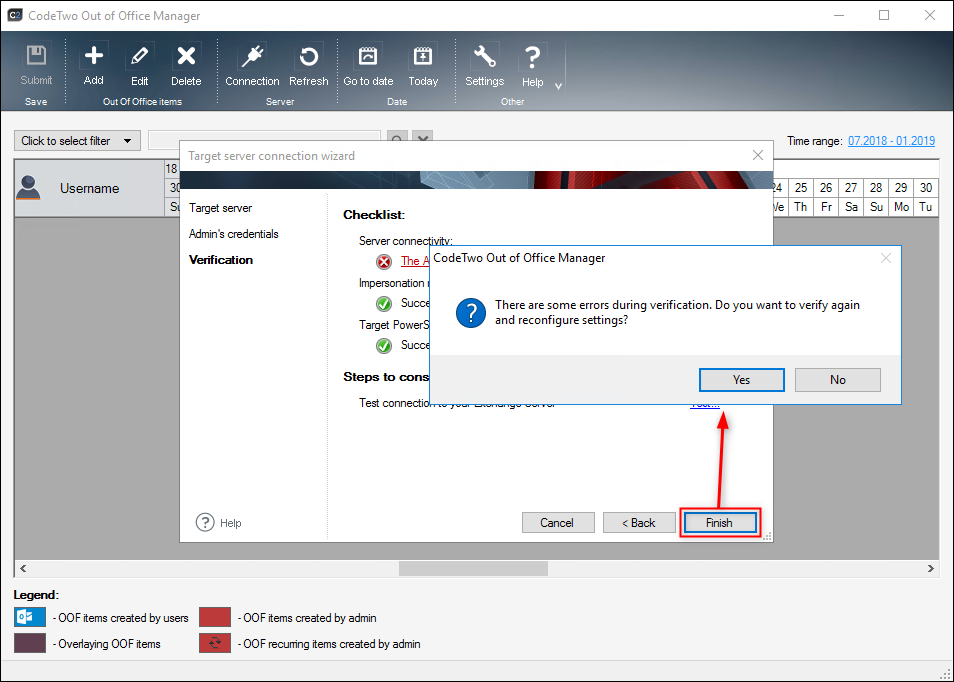Click the Outlook swatch for user-created OOF items
The image size is (954, 682).
[30, 617]
